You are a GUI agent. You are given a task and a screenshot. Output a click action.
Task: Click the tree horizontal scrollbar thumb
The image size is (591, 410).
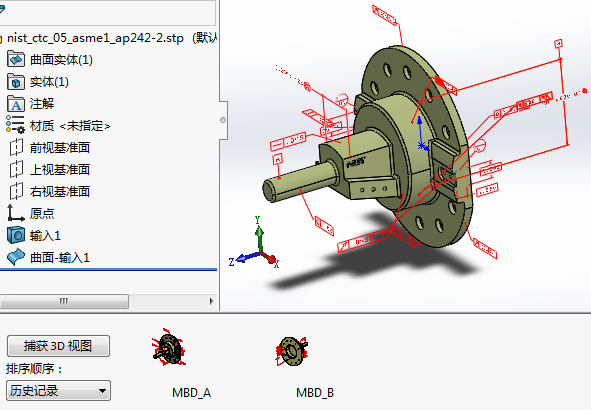(64, 301)
